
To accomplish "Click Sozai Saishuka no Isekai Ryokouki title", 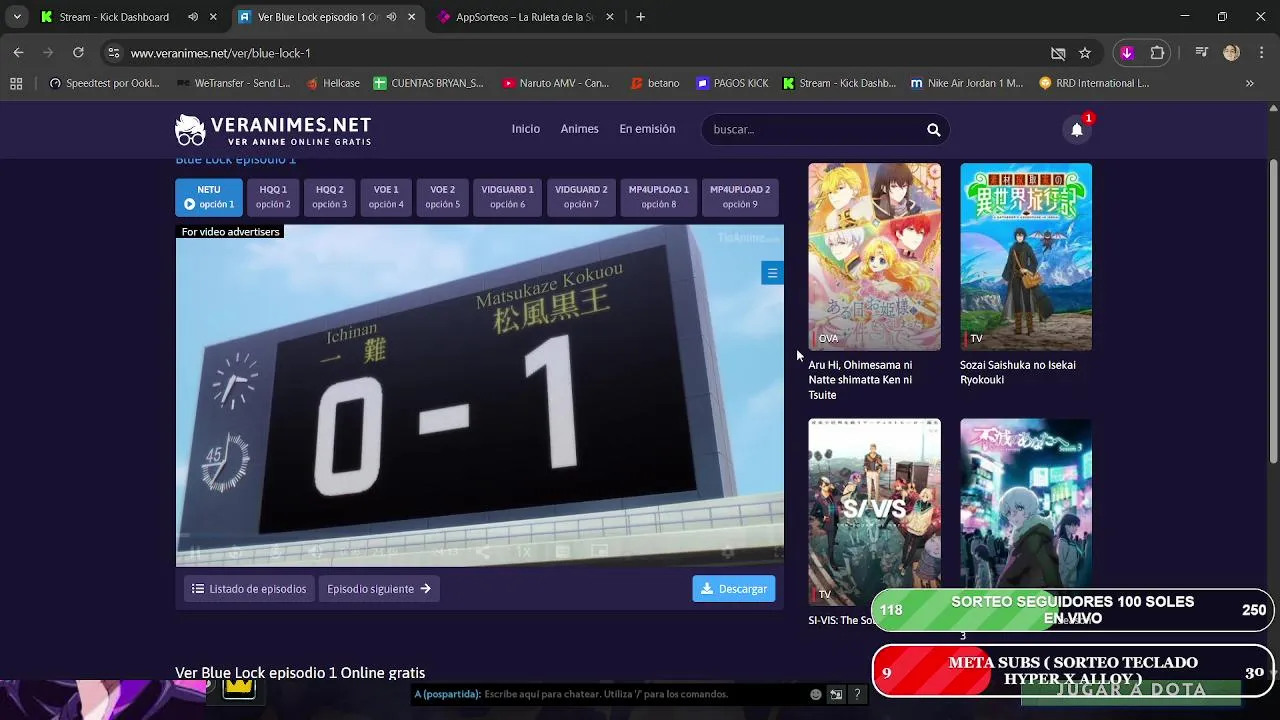I will pyautogui.click(x=1018, y=372).
